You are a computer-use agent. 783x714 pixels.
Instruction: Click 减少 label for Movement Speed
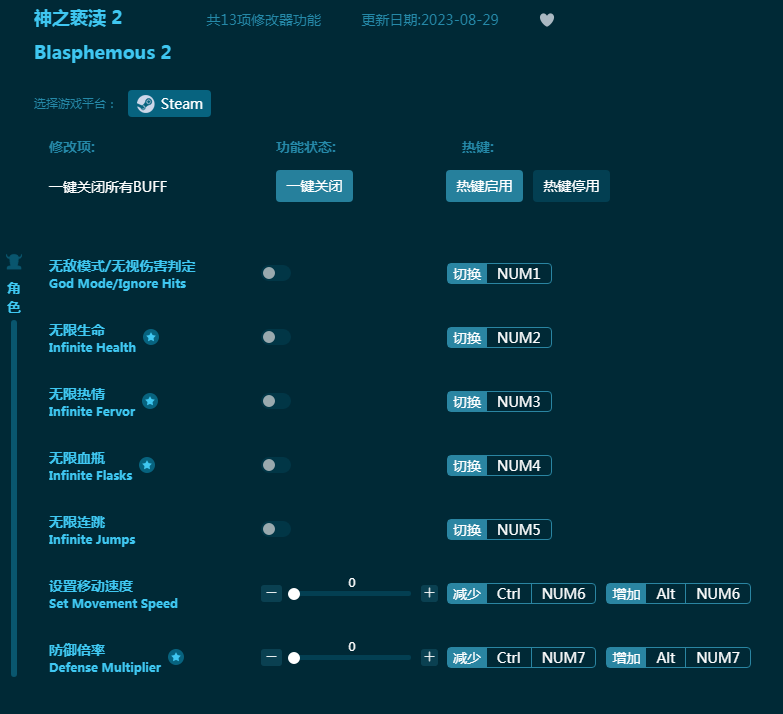(x=467, y=594)
